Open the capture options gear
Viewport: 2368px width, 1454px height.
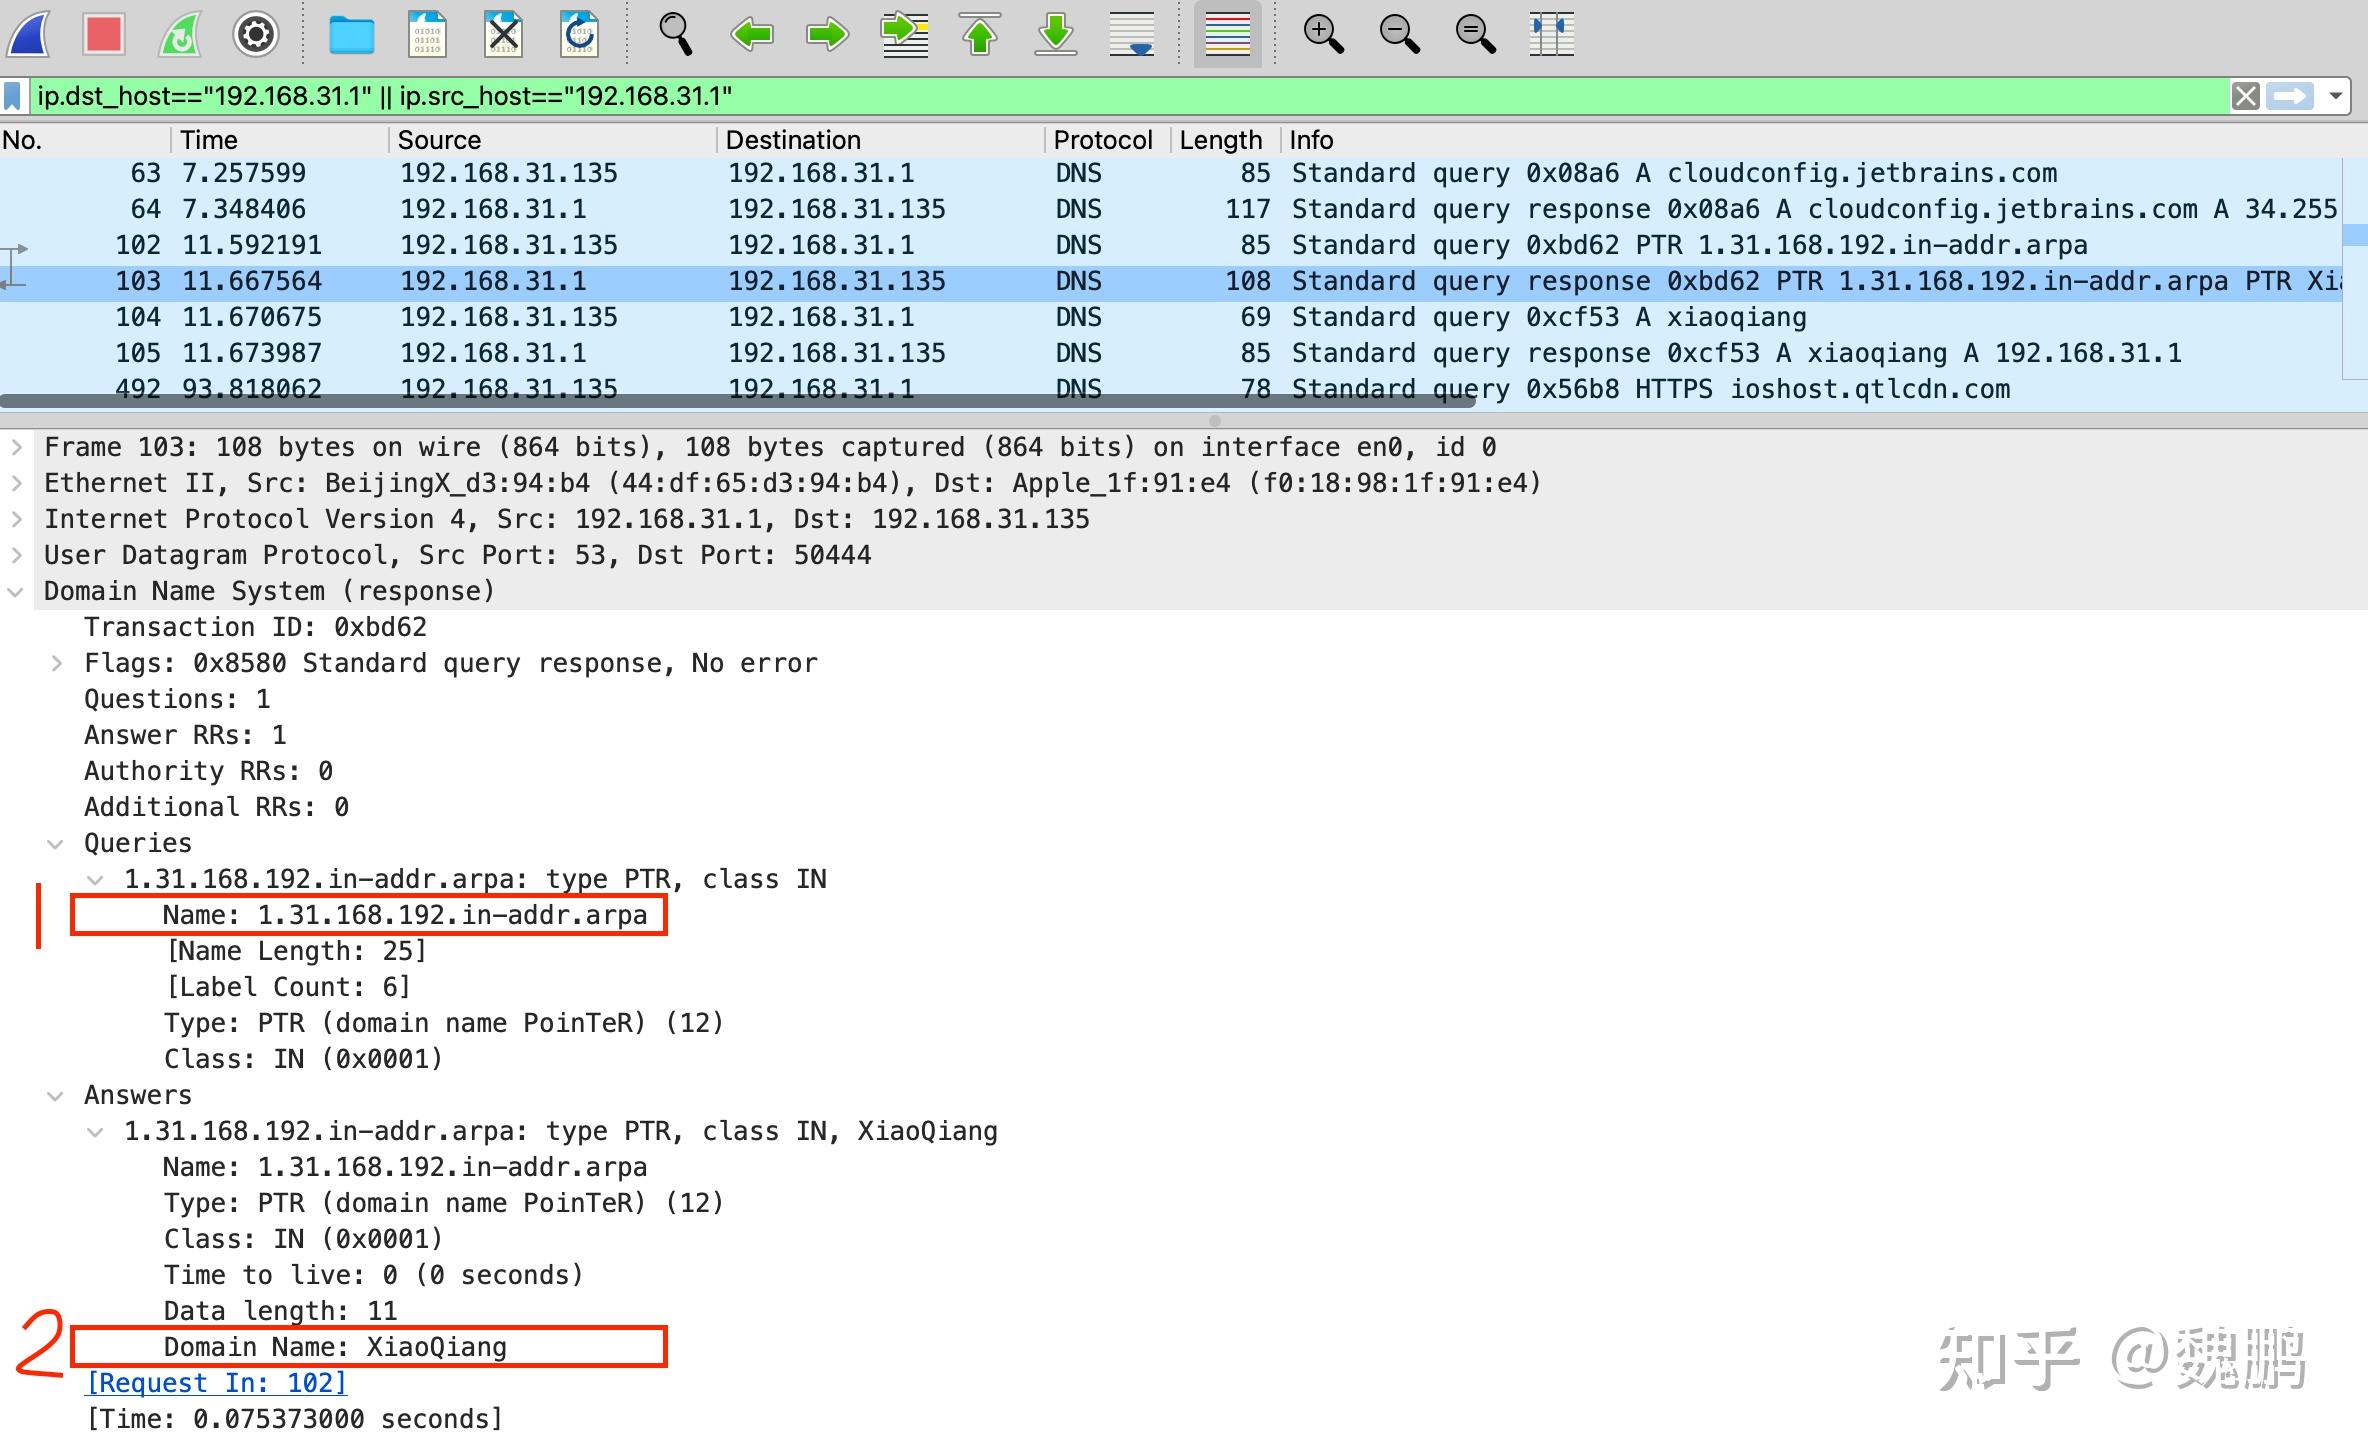tap(255, 34)
